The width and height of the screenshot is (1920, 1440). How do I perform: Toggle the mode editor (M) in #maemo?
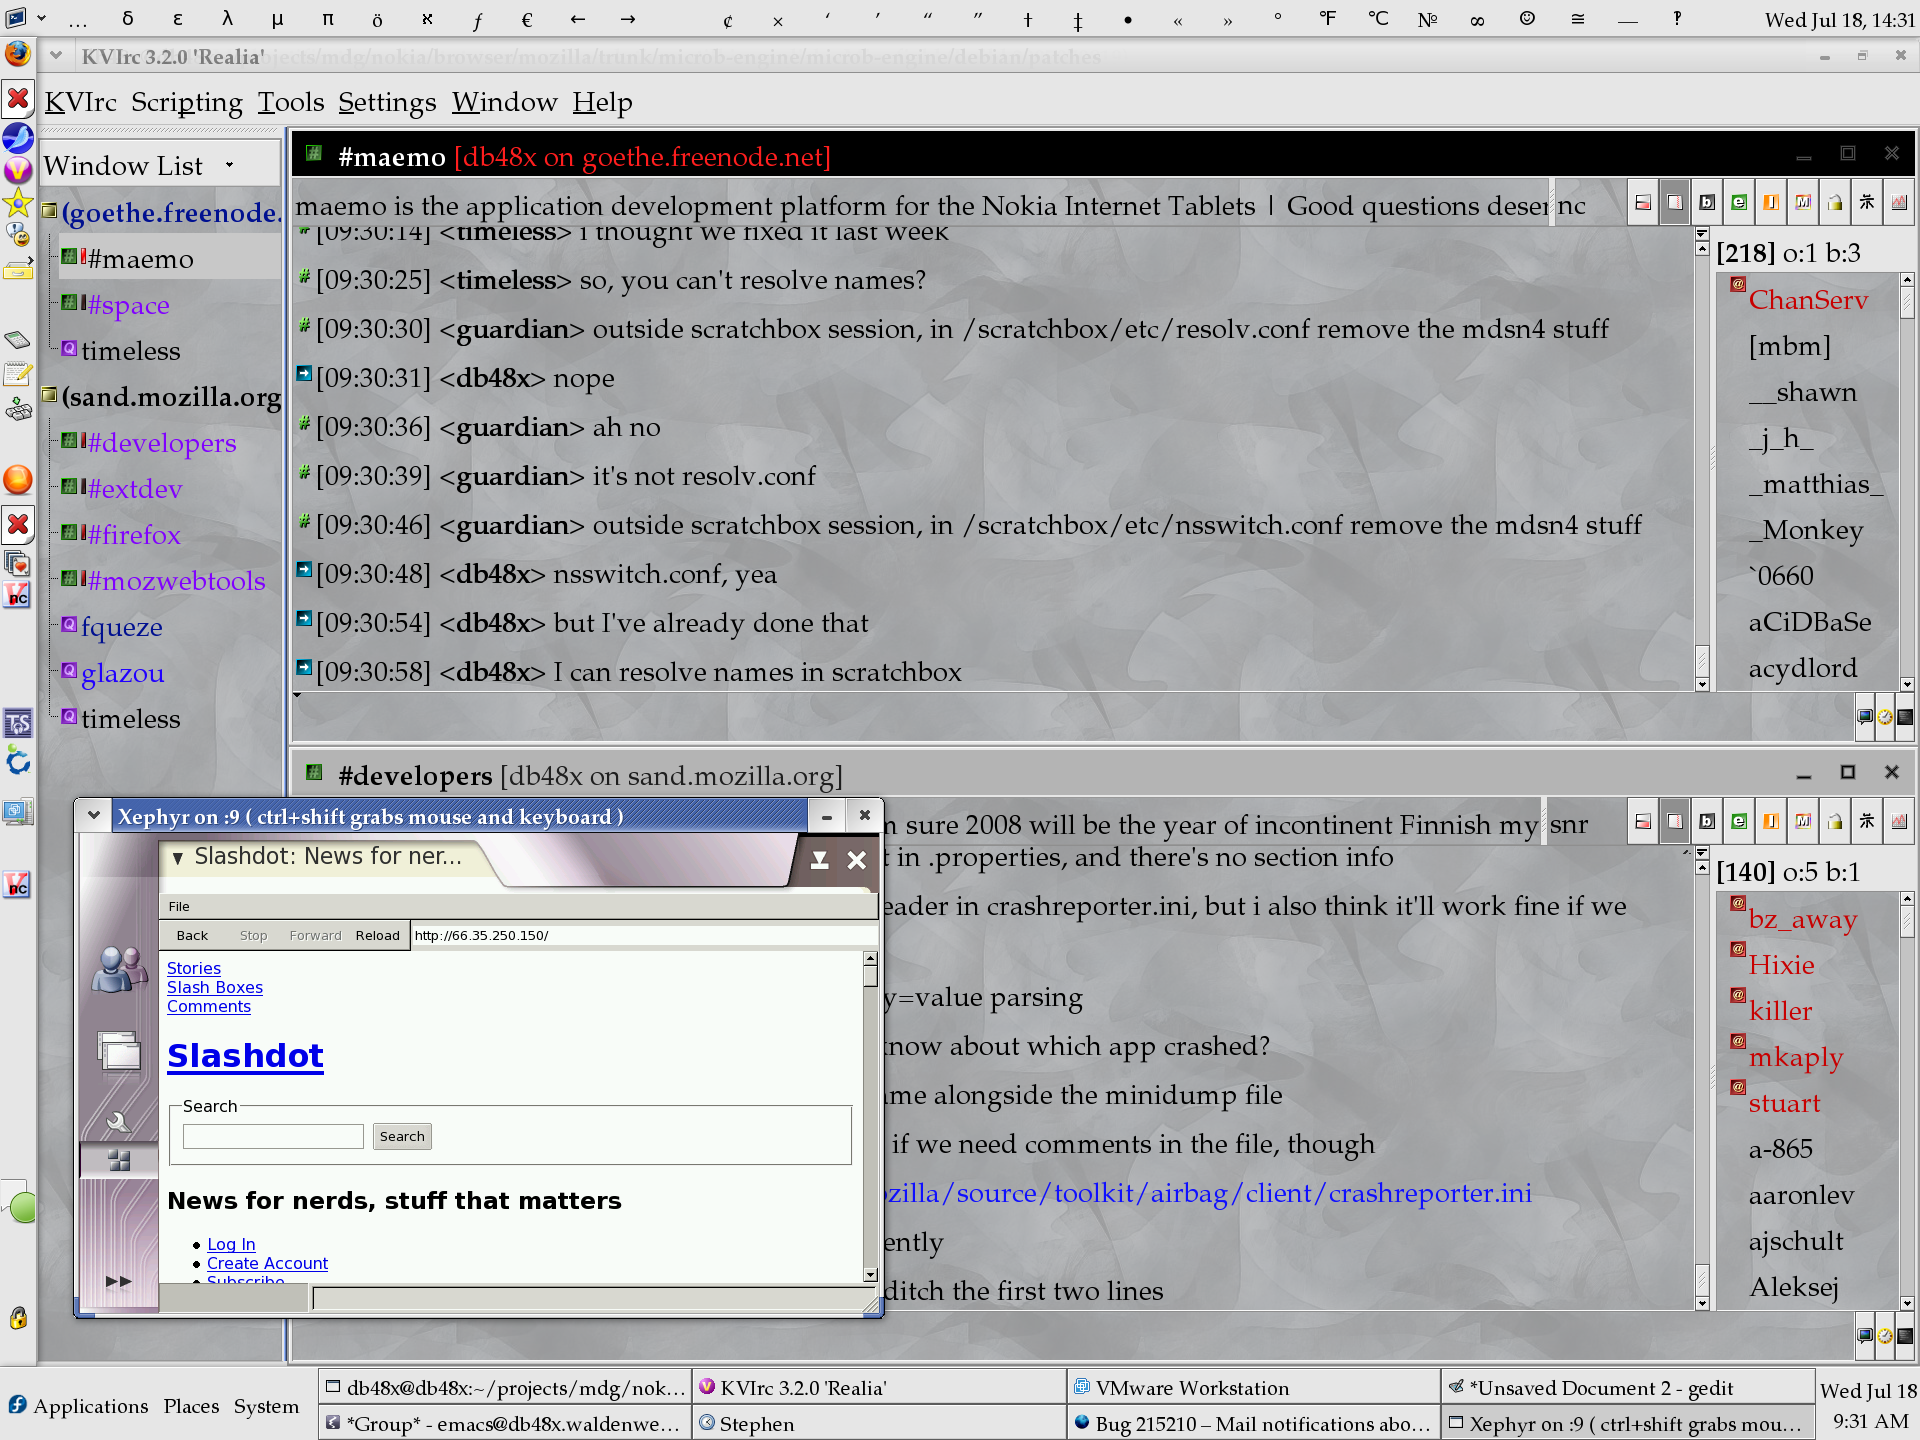1803,203
